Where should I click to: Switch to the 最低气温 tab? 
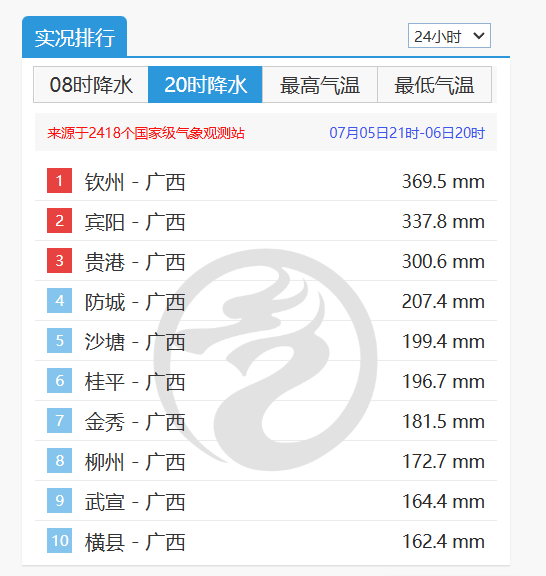[x=434, y=84]
